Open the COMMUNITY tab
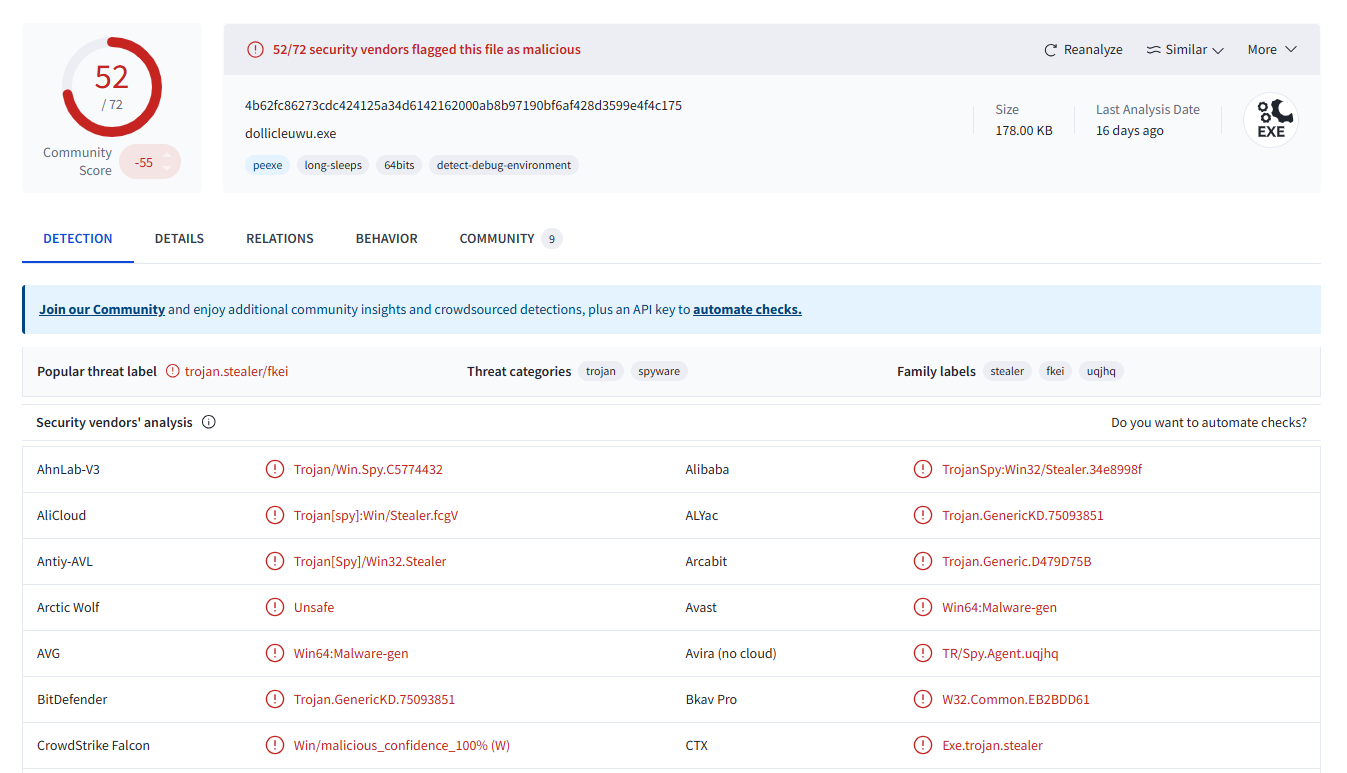Viewport: 1347px width, 773px height. tap(510, 239)
